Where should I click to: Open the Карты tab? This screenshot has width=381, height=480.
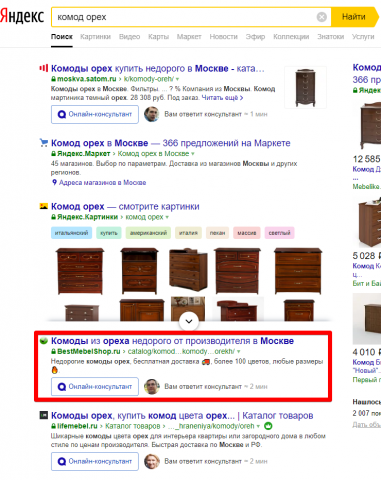(158, 37)
